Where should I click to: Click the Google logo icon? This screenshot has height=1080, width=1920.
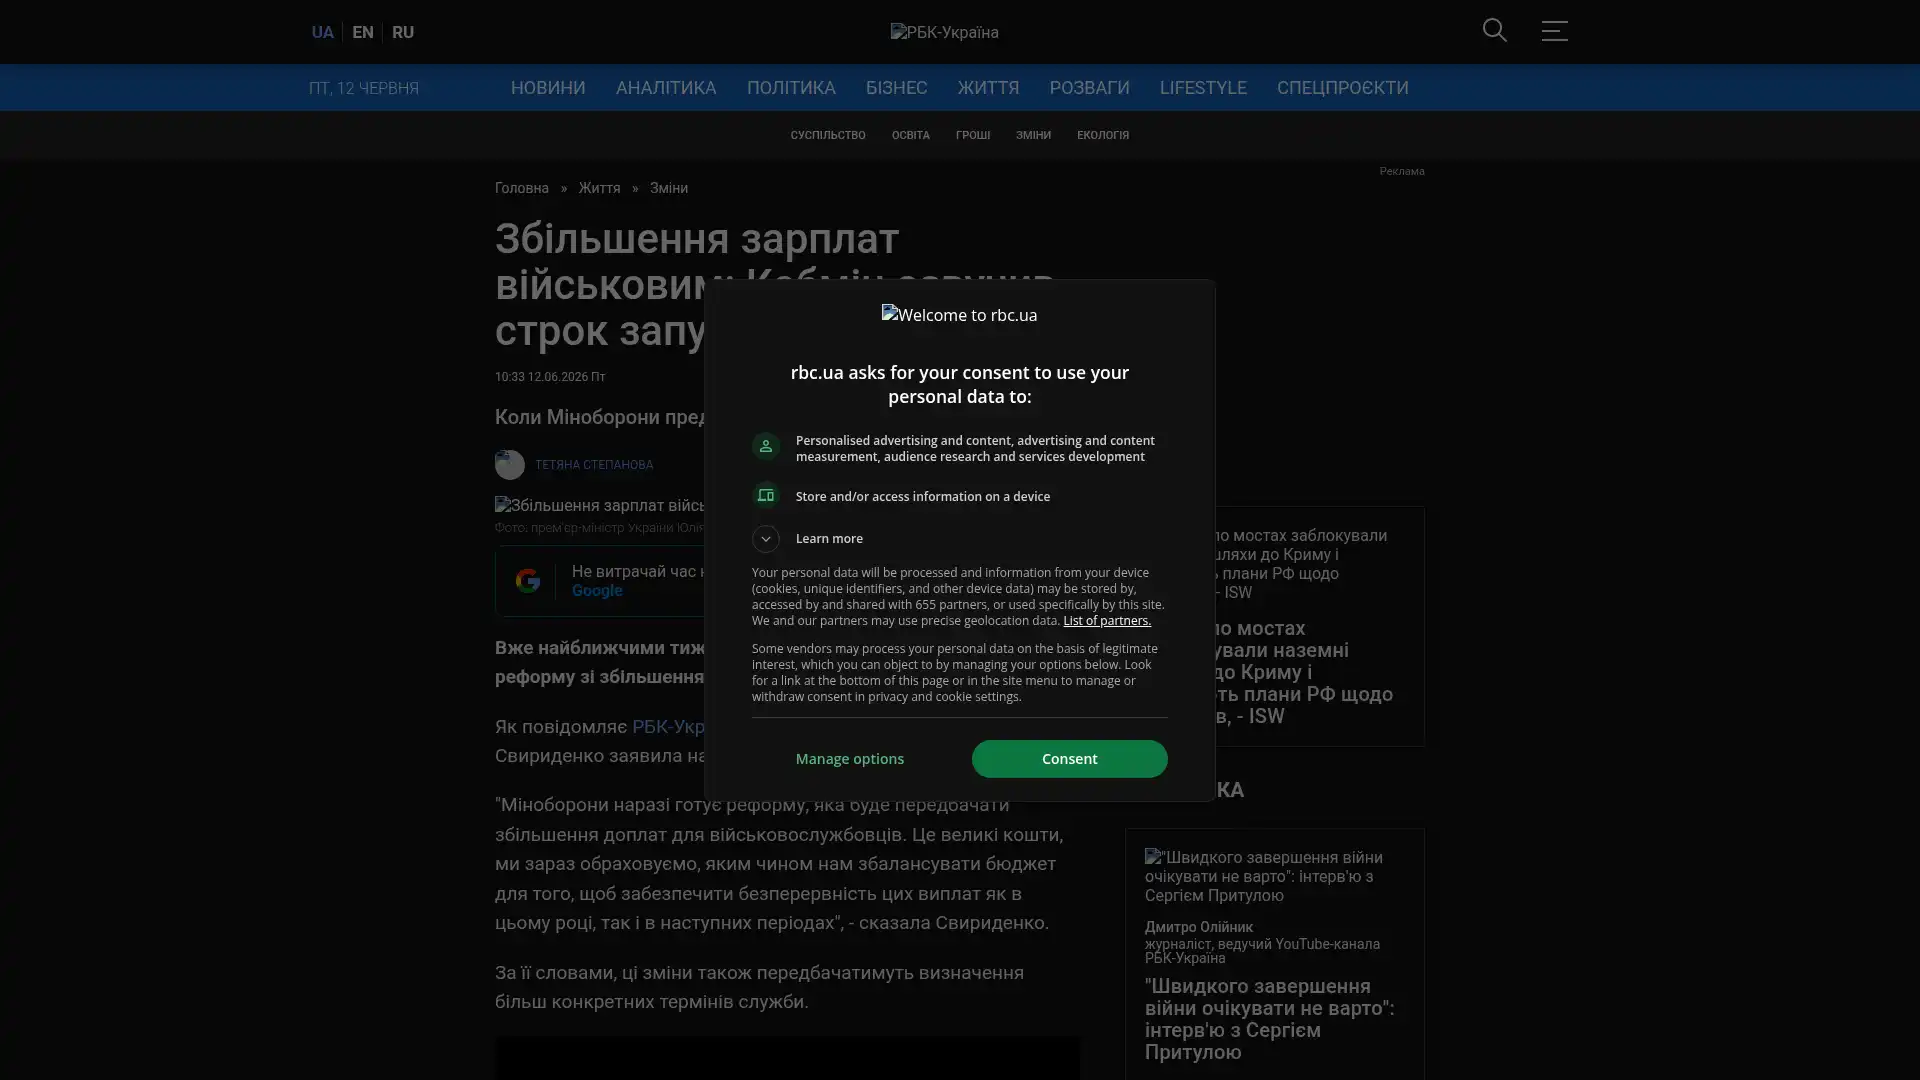[x=527, y=580]
